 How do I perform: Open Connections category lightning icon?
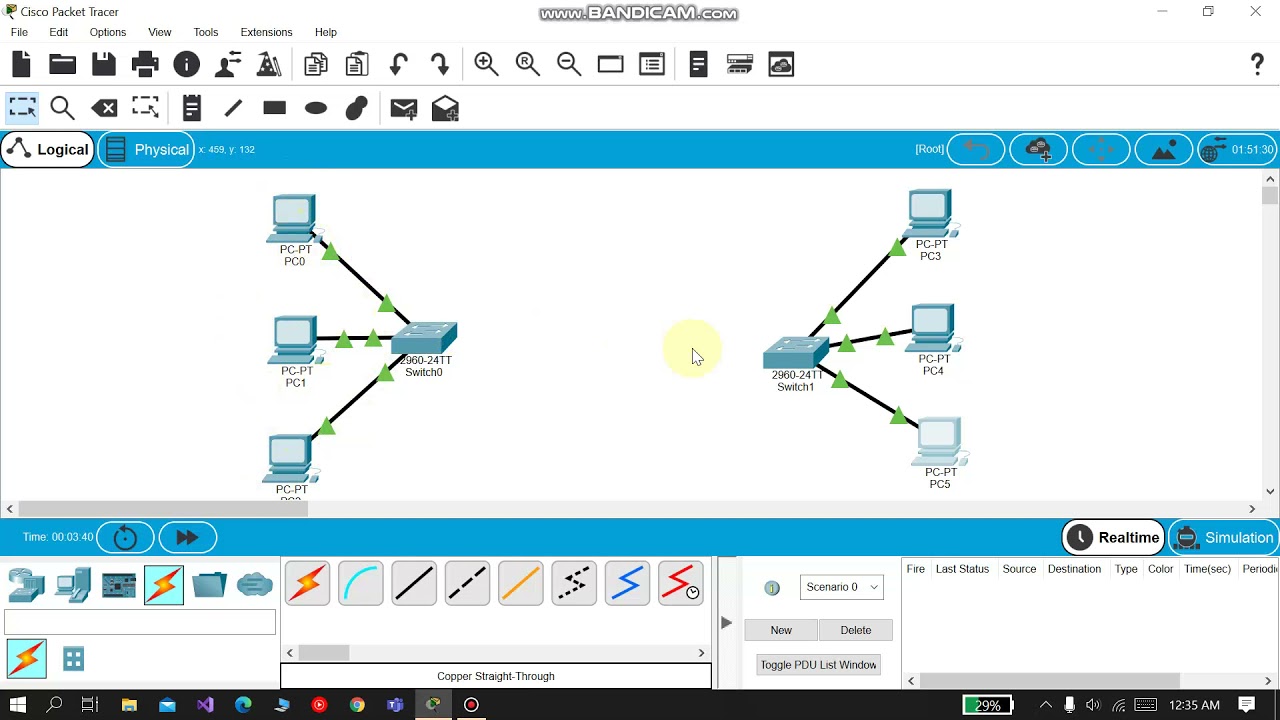click(x=164, y=585)
